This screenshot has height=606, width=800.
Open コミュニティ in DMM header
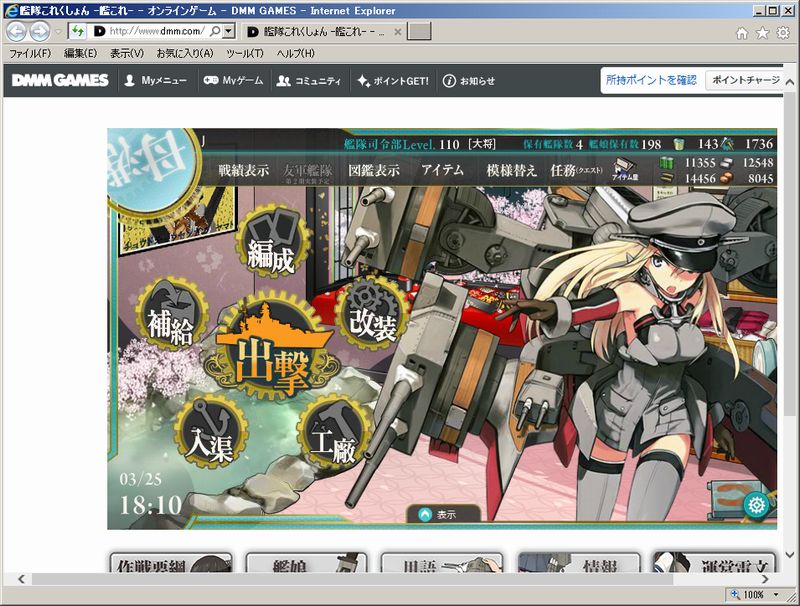click(309, 81)
